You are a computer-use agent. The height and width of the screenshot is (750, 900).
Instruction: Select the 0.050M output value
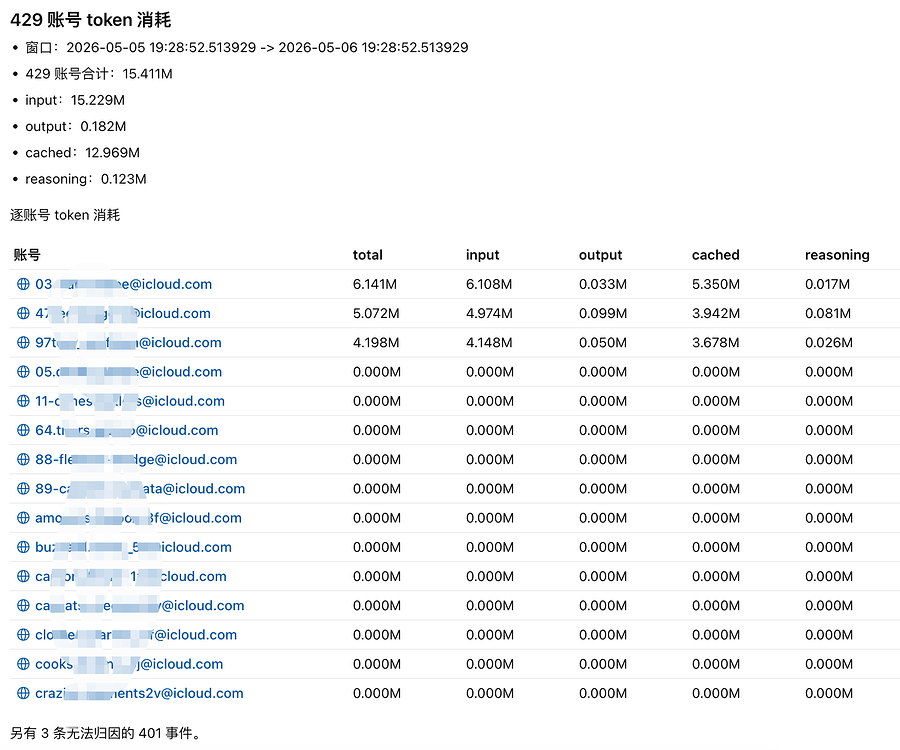point(603,343)
